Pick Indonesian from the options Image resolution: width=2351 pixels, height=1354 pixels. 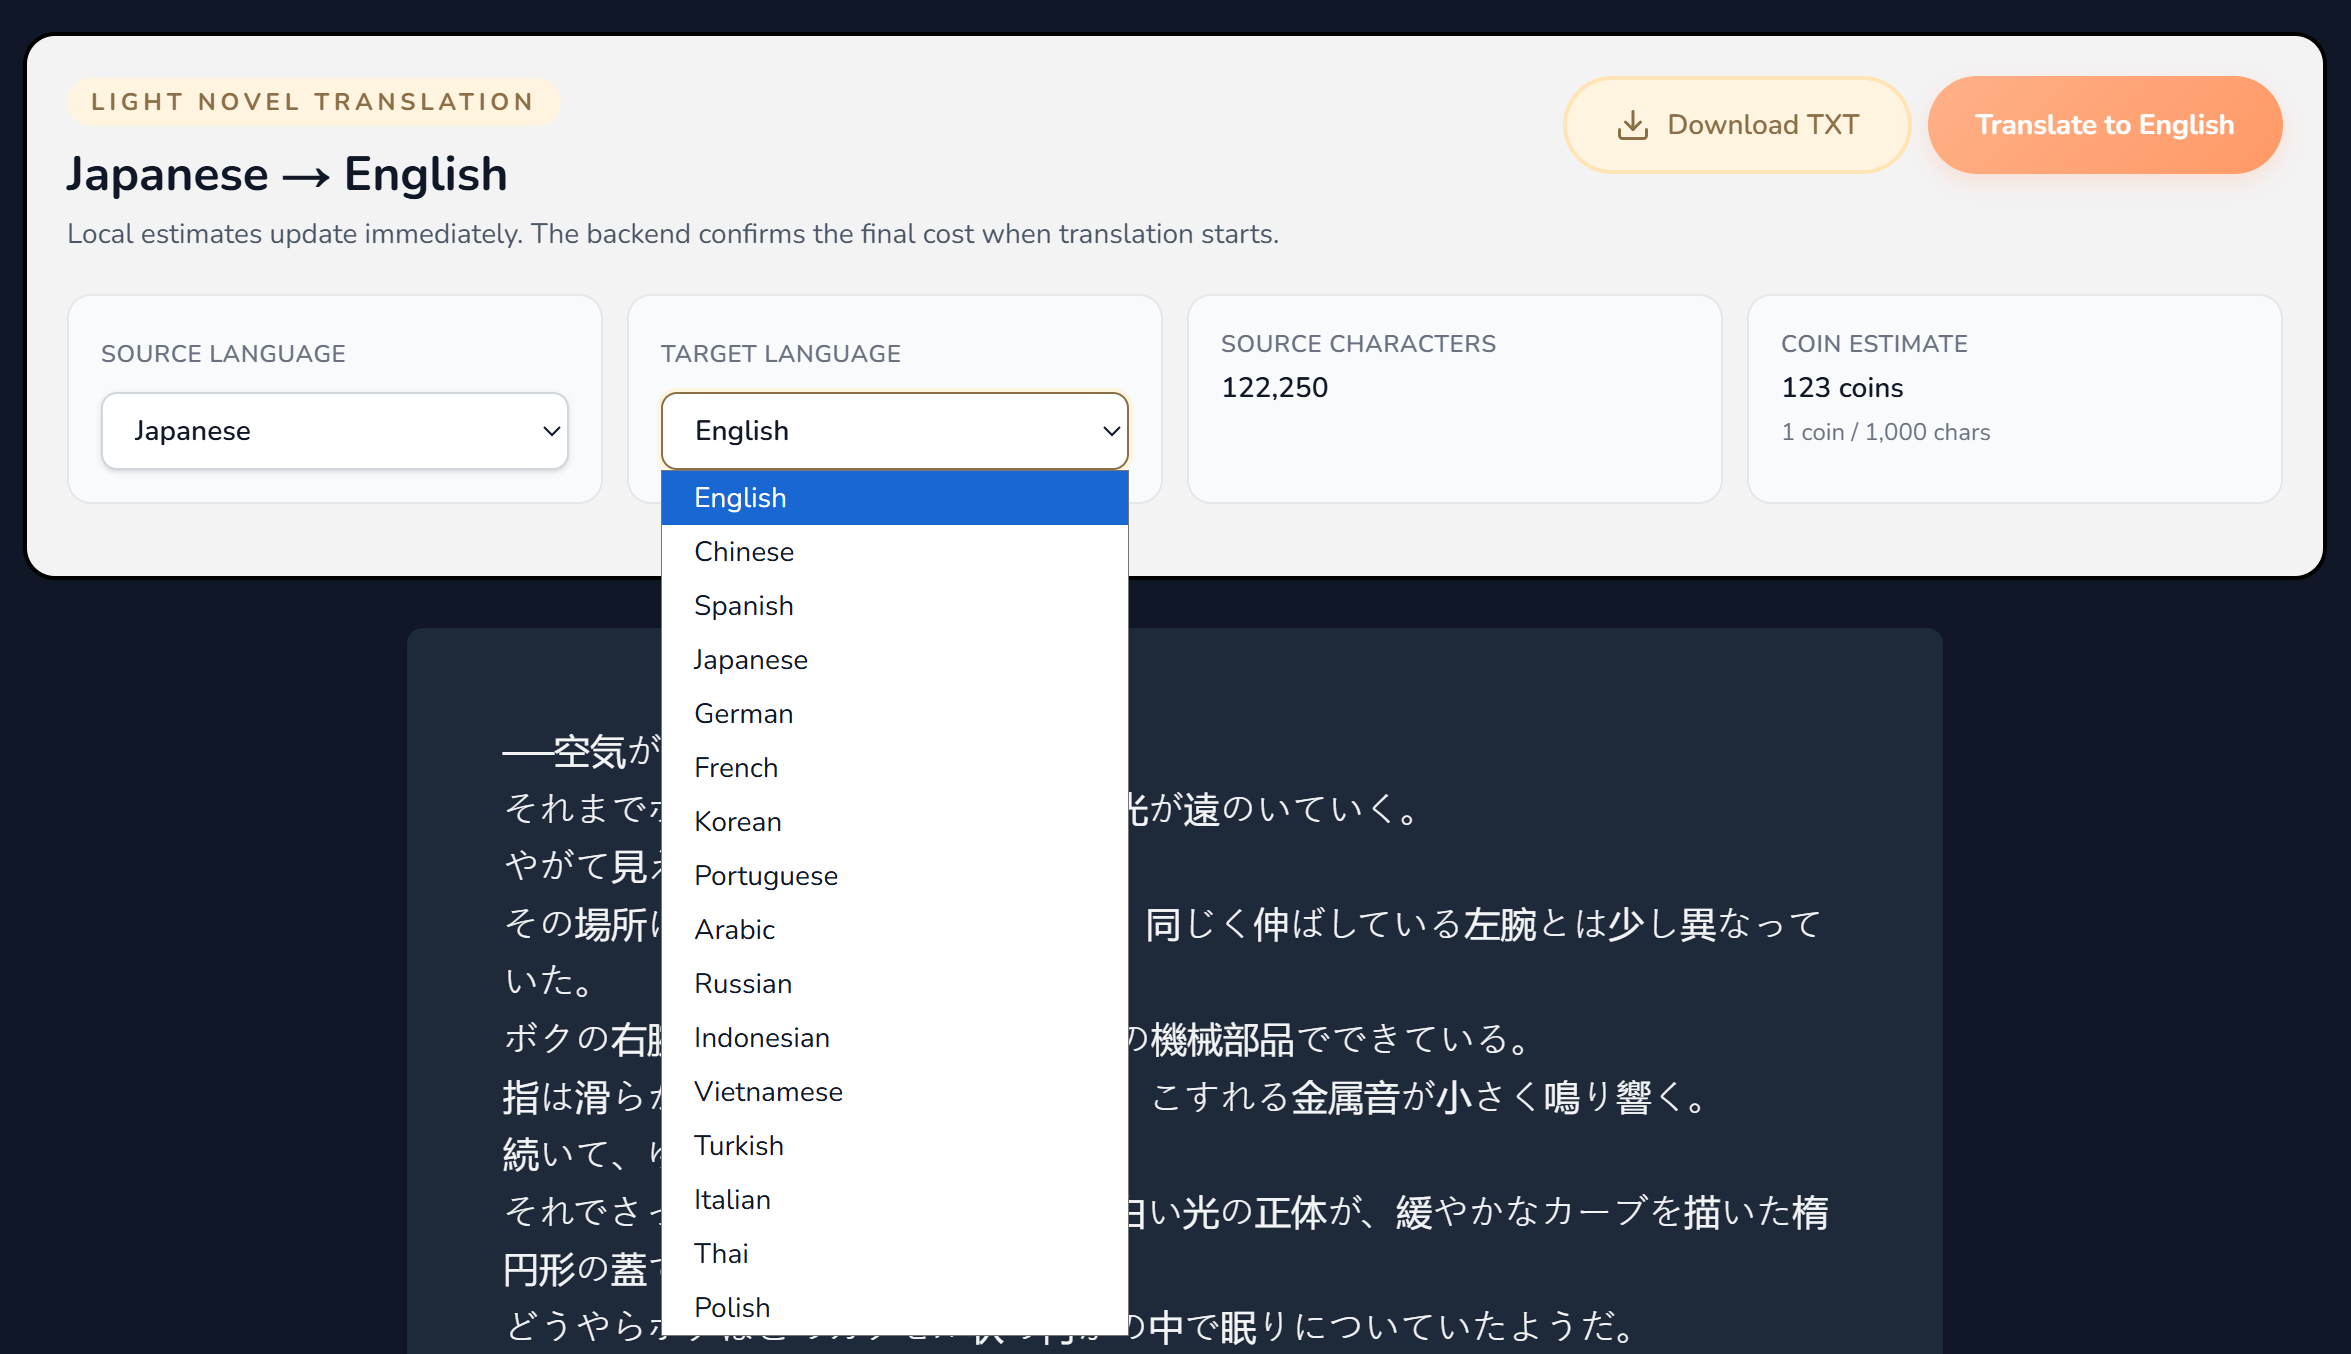click(894, 1038)
